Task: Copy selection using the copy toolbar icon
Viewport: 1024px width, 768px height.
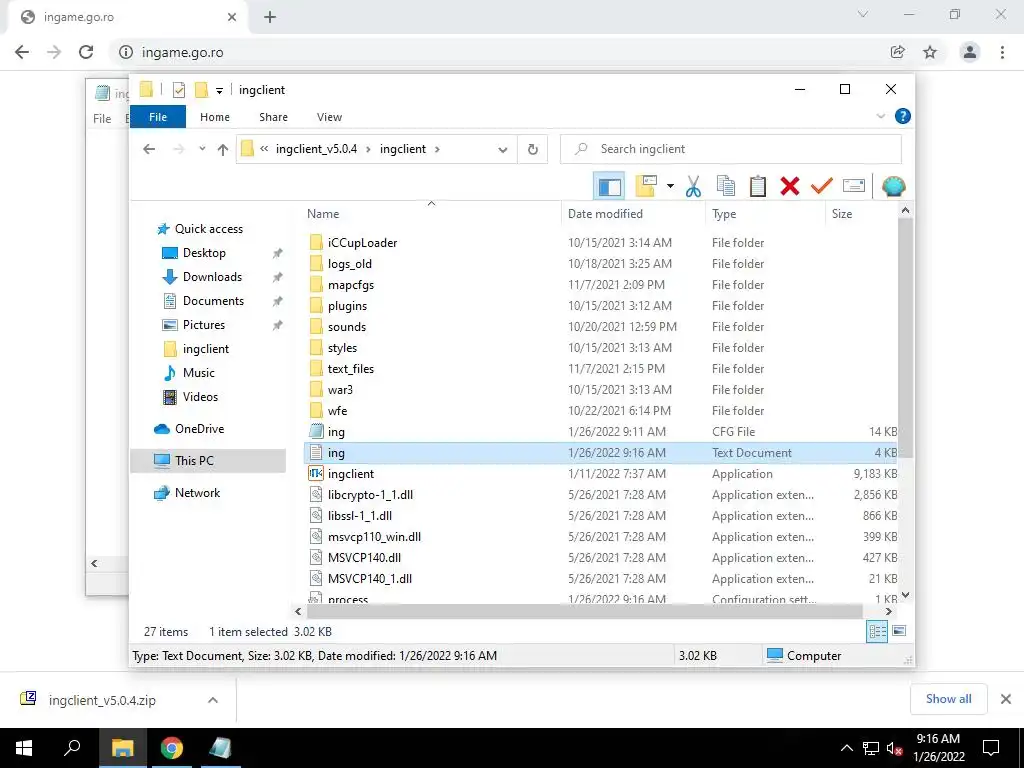Action: click(x=726, y=187)
